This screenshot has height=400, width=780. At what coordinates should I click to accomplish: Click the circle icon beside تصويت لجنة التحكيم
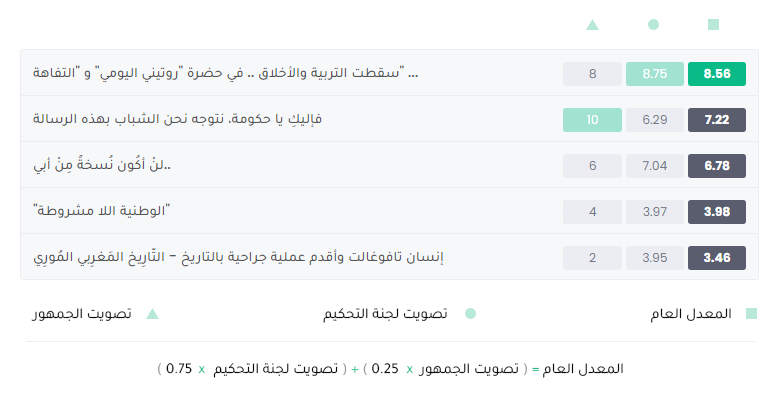[x=470, y=313]
